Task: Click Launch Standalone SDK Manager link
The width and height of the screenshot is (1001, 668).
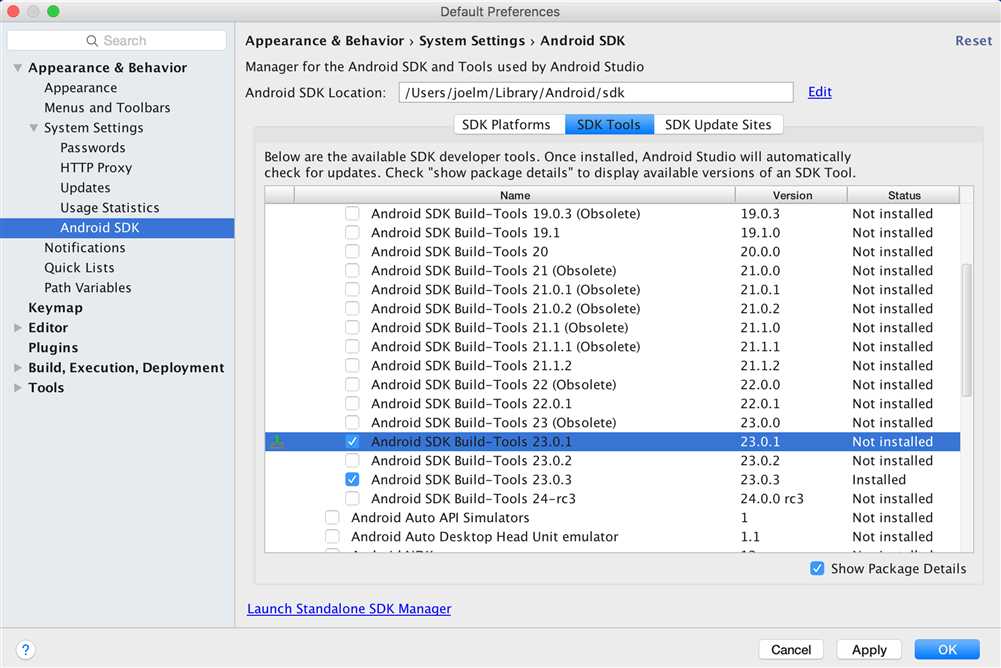Action: point(349,609)
